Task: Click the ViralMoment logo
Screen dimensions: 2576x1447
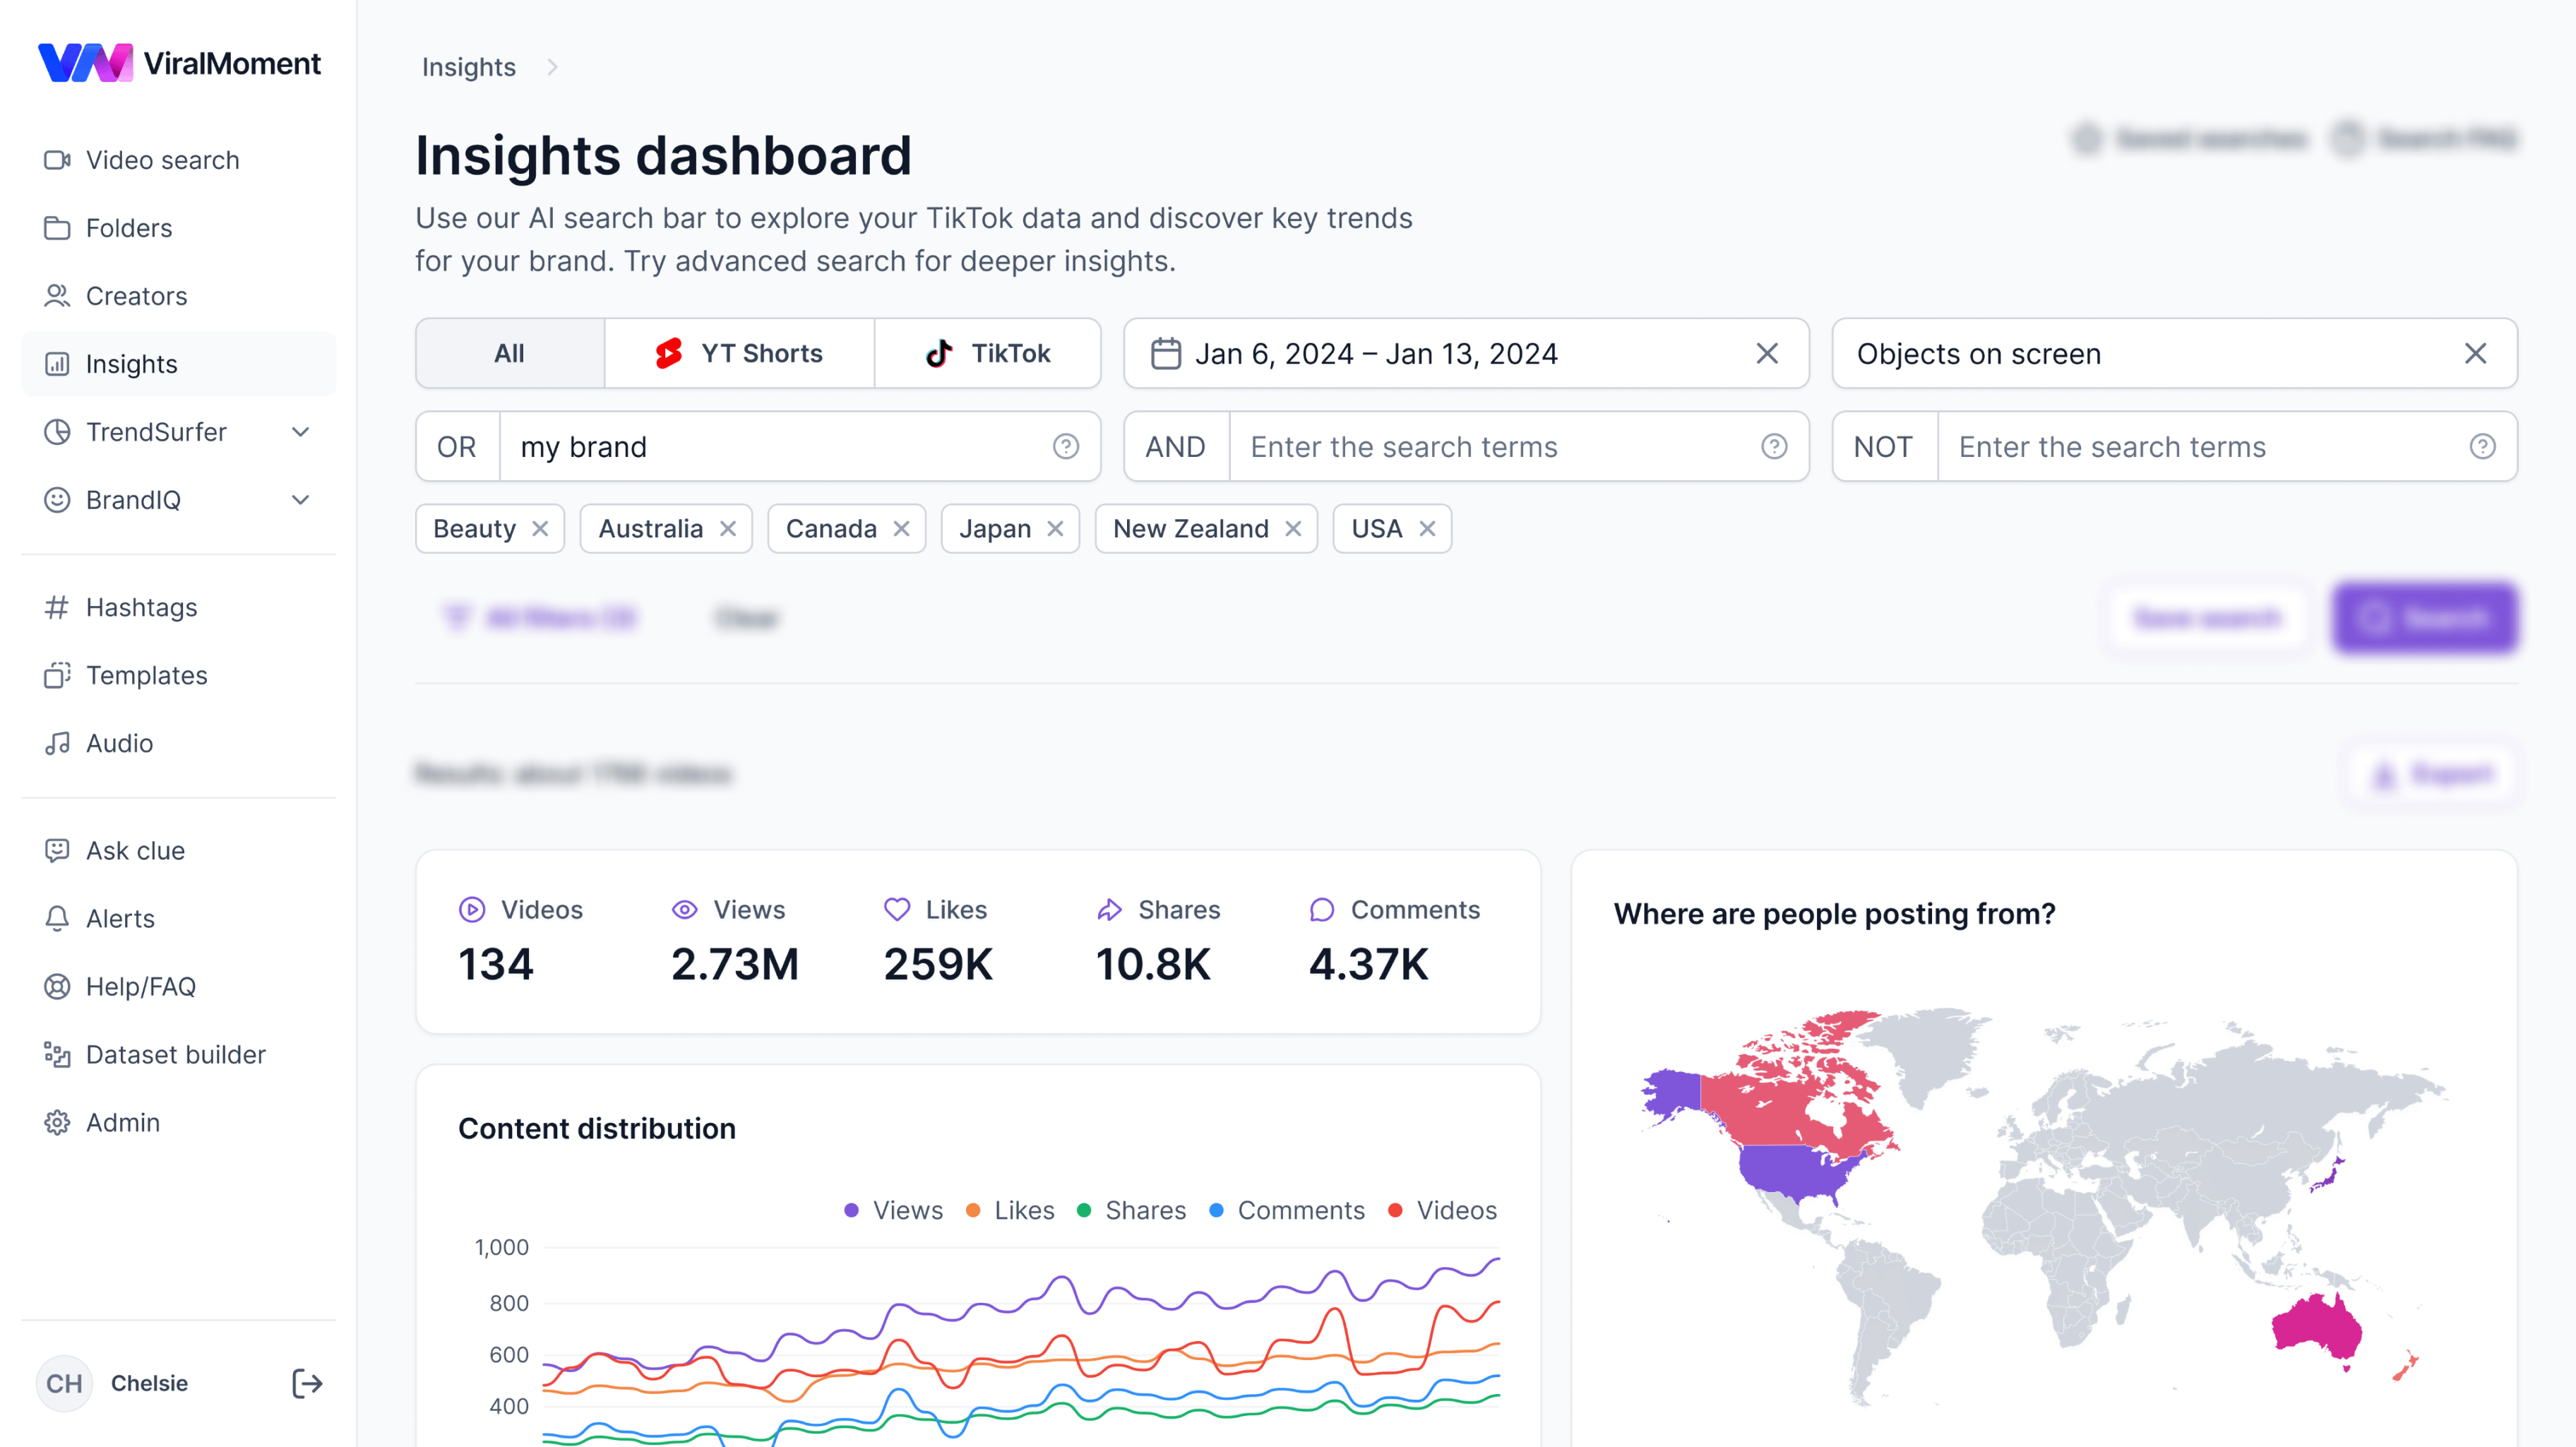Action: pyautogui.click(x=180, y=63)
